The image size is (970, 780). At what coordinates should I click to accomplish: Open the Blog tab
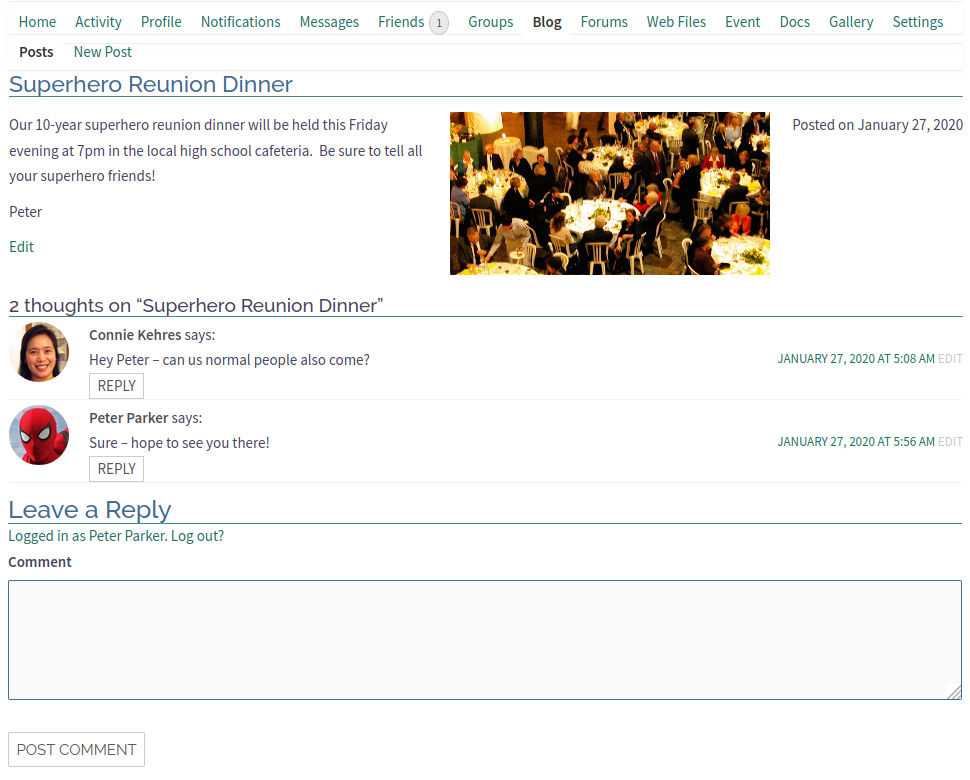[547, 22]
